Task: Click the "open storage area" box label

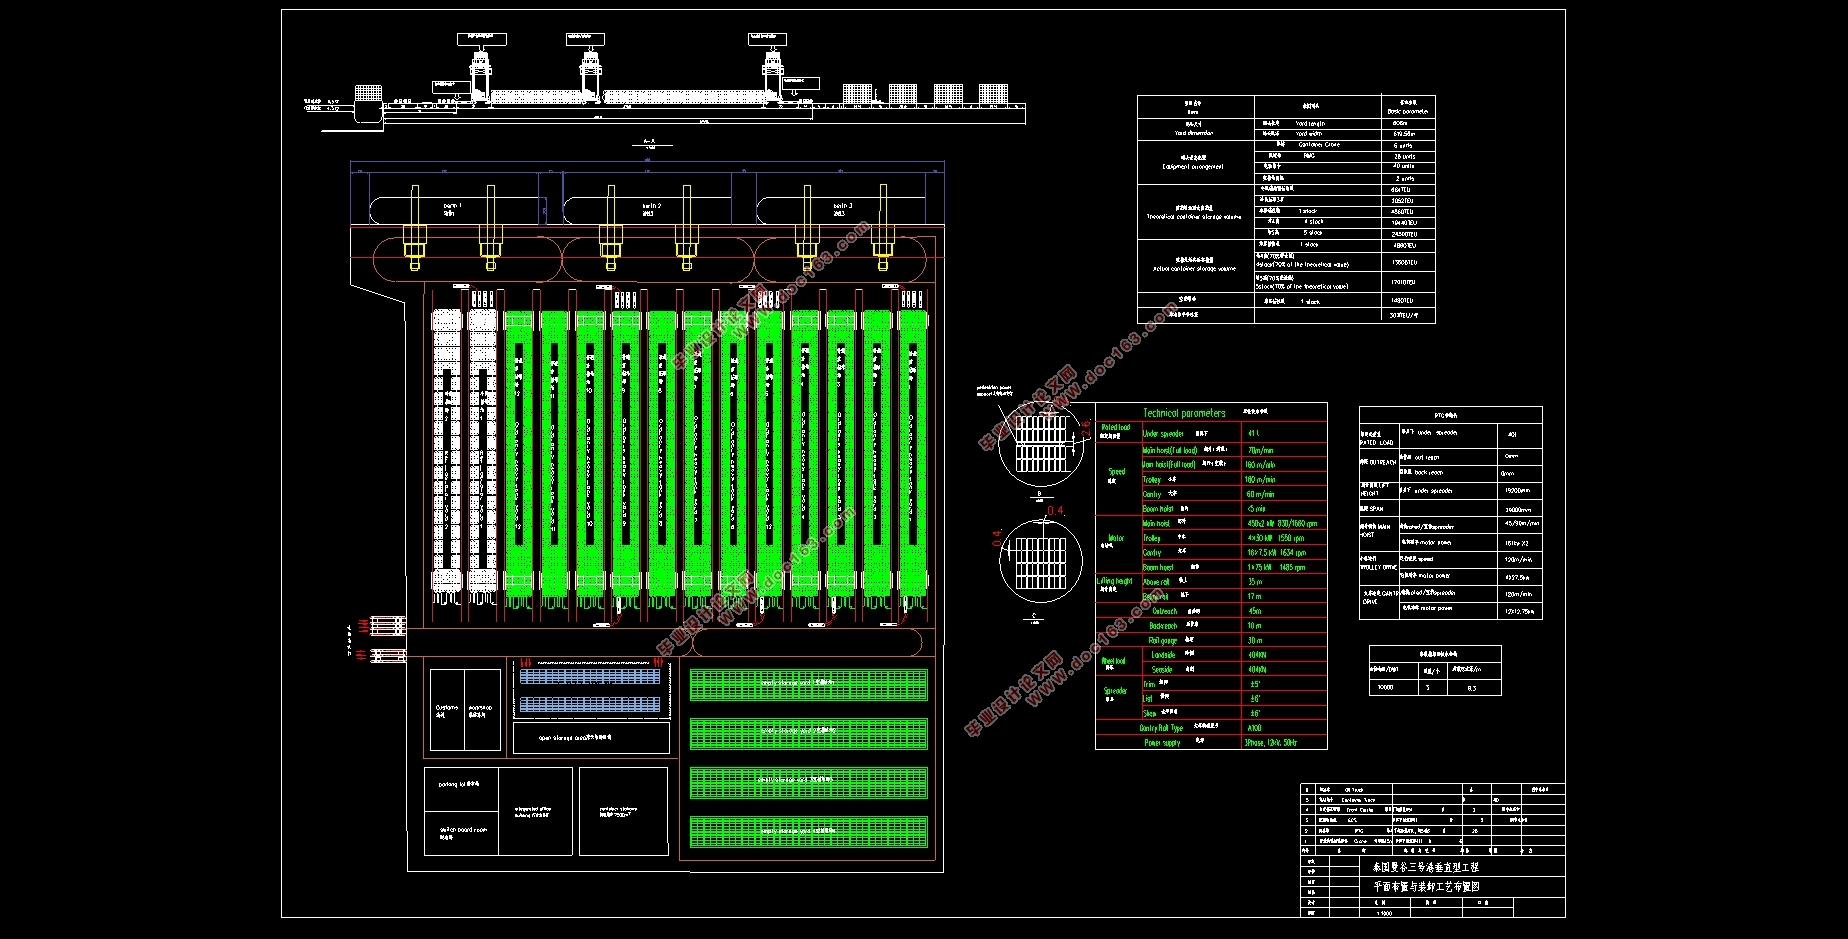Action: point(576,738)
